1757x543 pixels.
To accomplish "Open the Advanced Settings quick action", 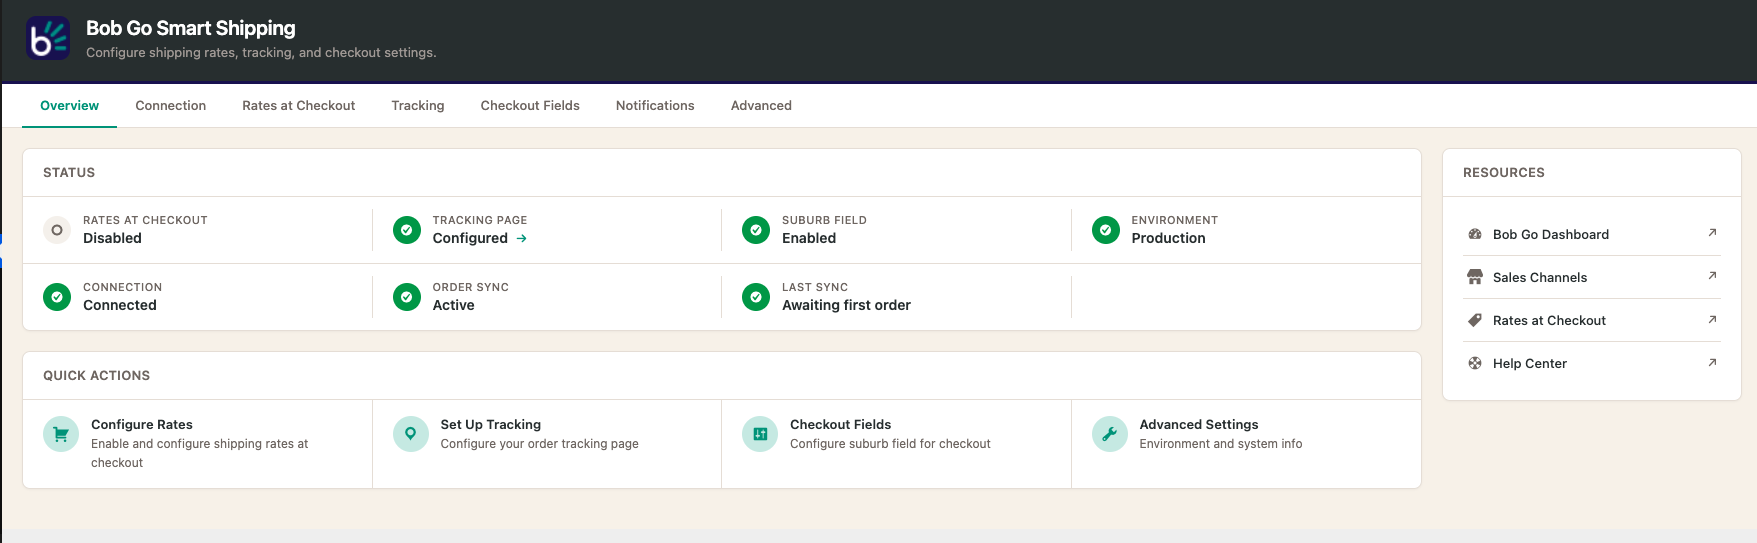I will pos(1246,444).
